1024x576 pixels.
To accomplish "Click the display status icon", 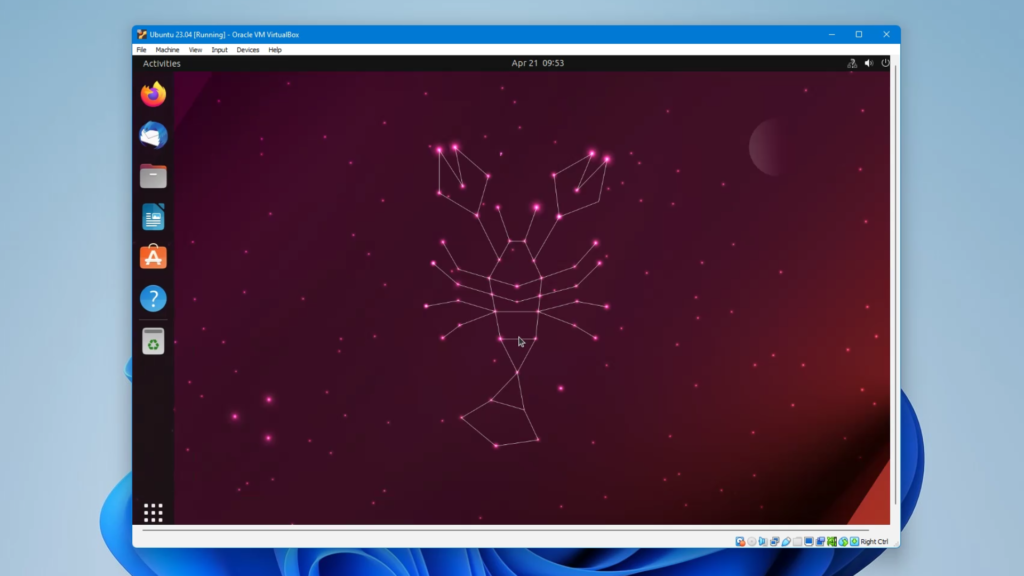I will [x=808, y=541].
